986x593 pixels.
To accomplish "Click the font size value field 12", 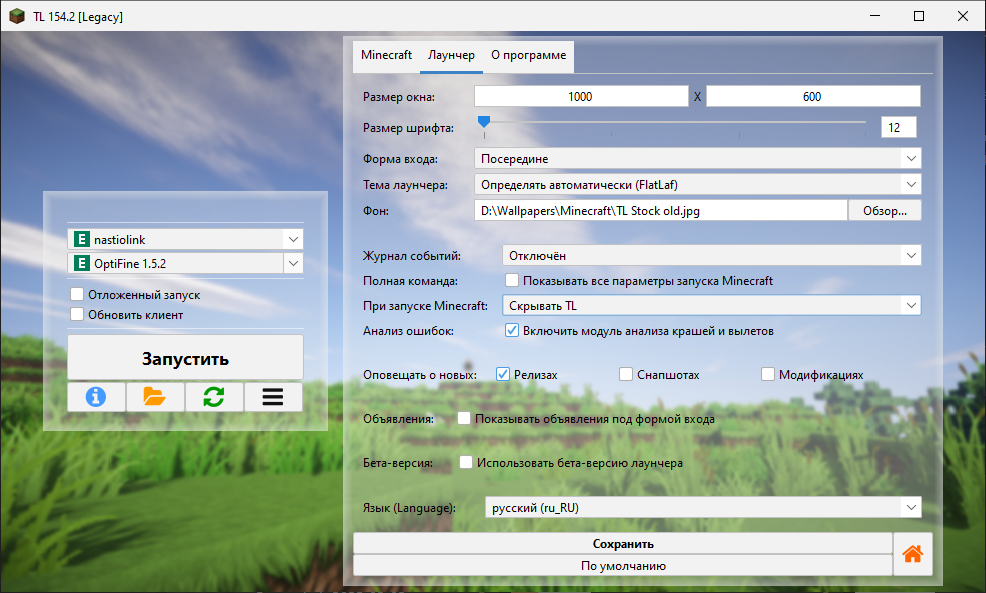I will click(x=899, y=127).
